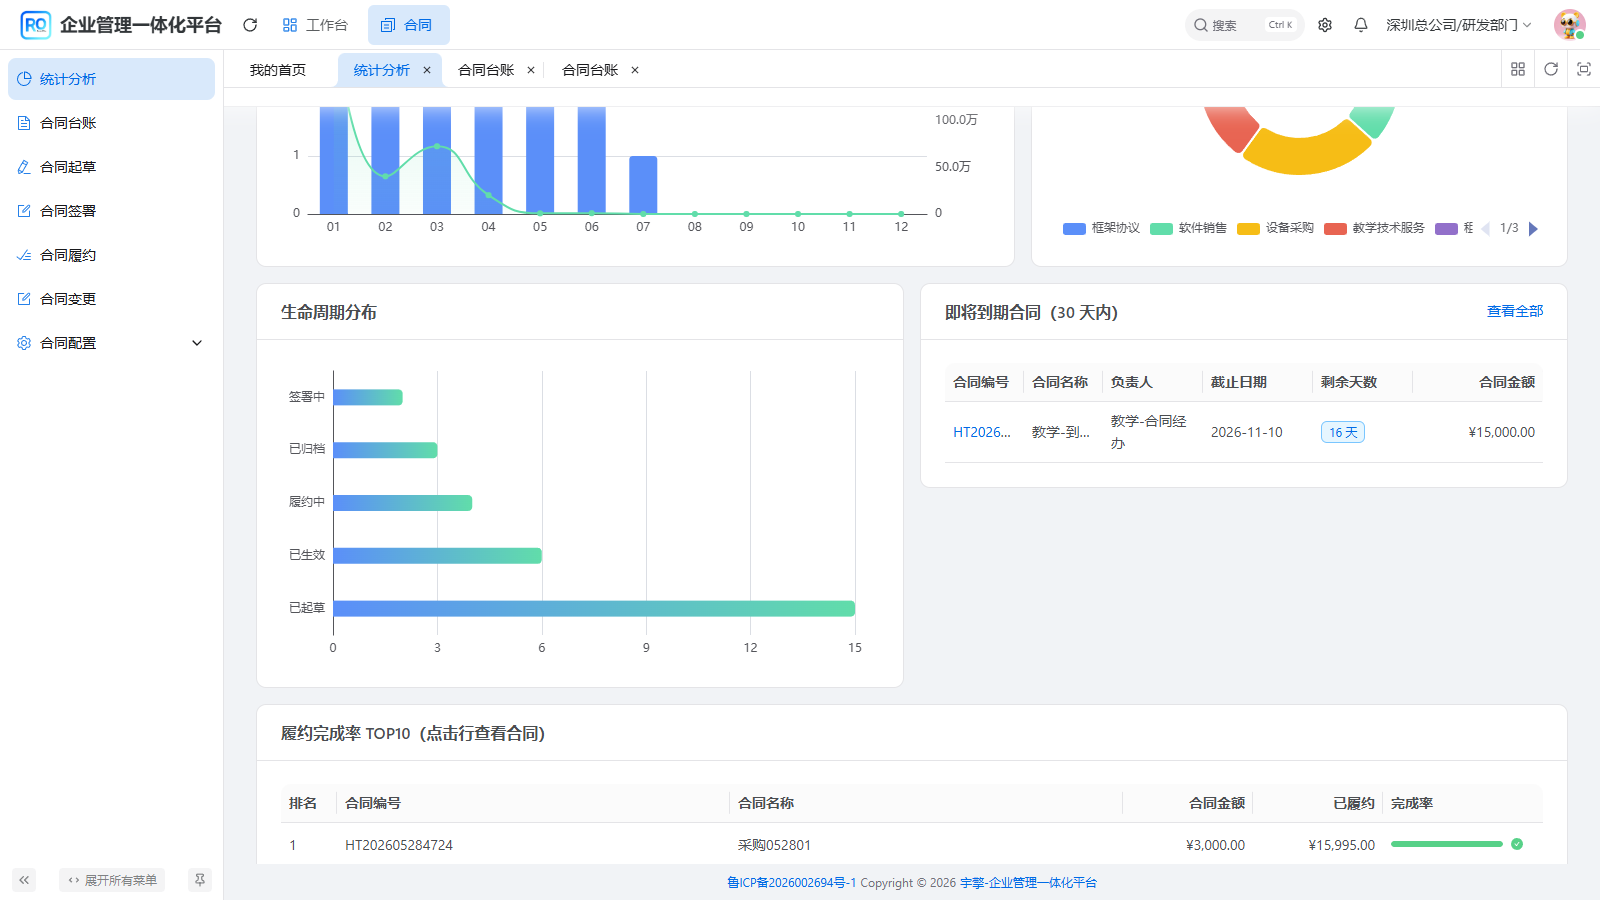Click the 已起草 lifecycle bar
The width and height of the screenshot is (1600, 900).
[594, 608]
